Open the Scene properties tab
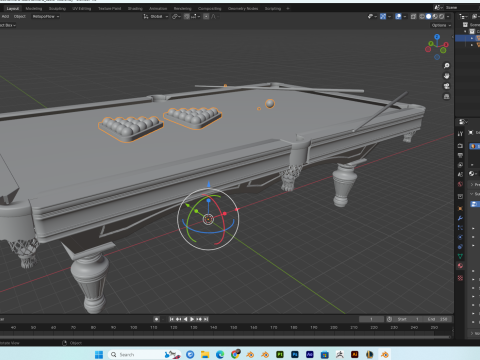Image resolution: width=480 pixels, height=360 pixels. point(460,175)
